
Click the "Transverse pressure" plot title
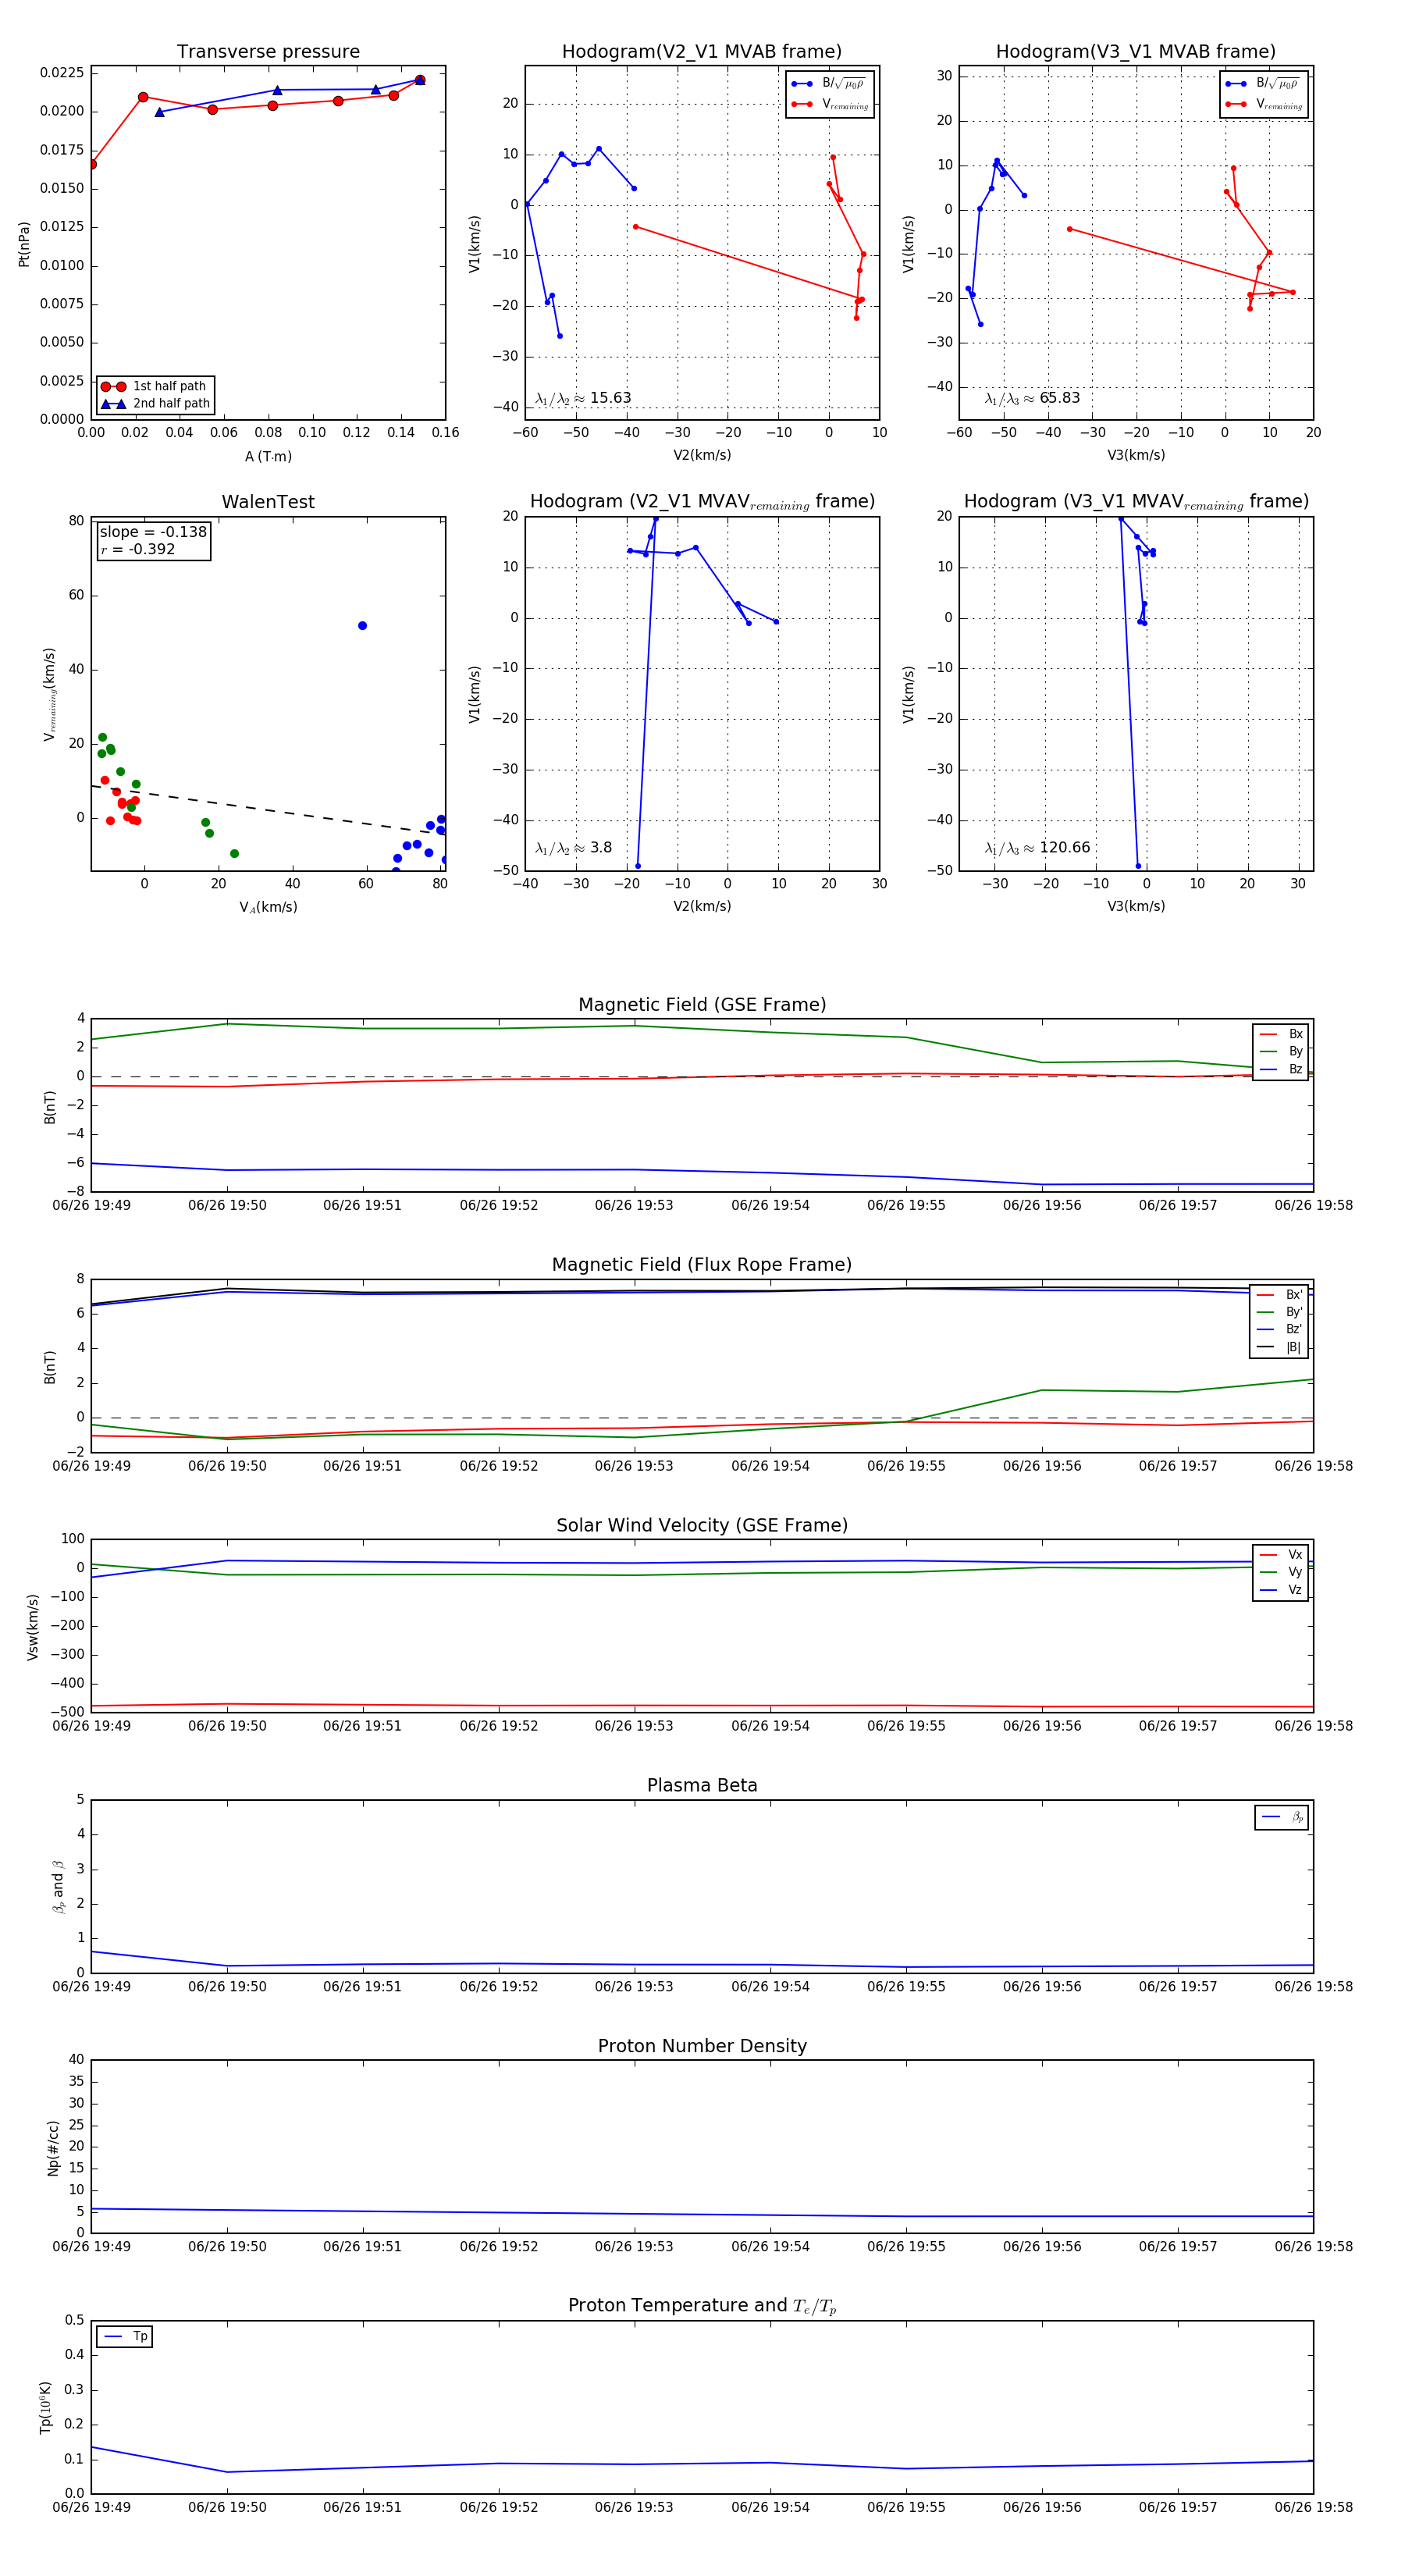(268, 52)
